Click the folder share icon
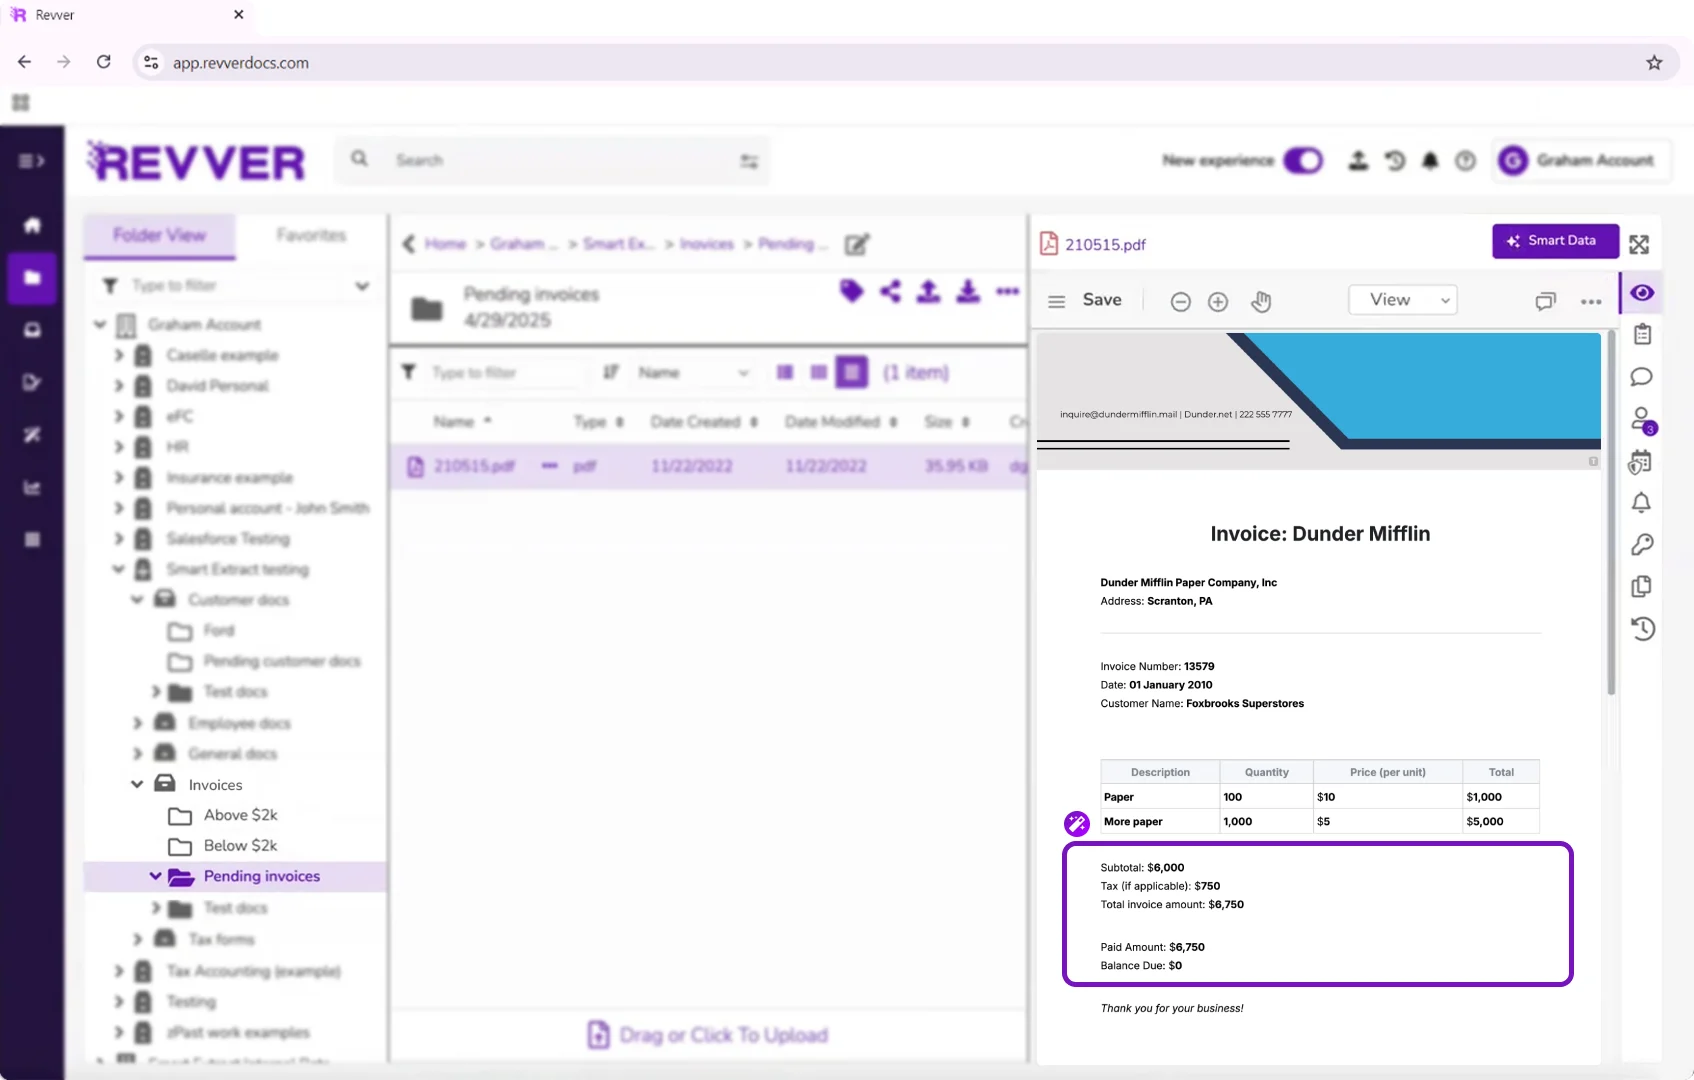Image resolution: width=1694 pixels, height=1080 pixels. pyautogui.click(x=890, y=291)
